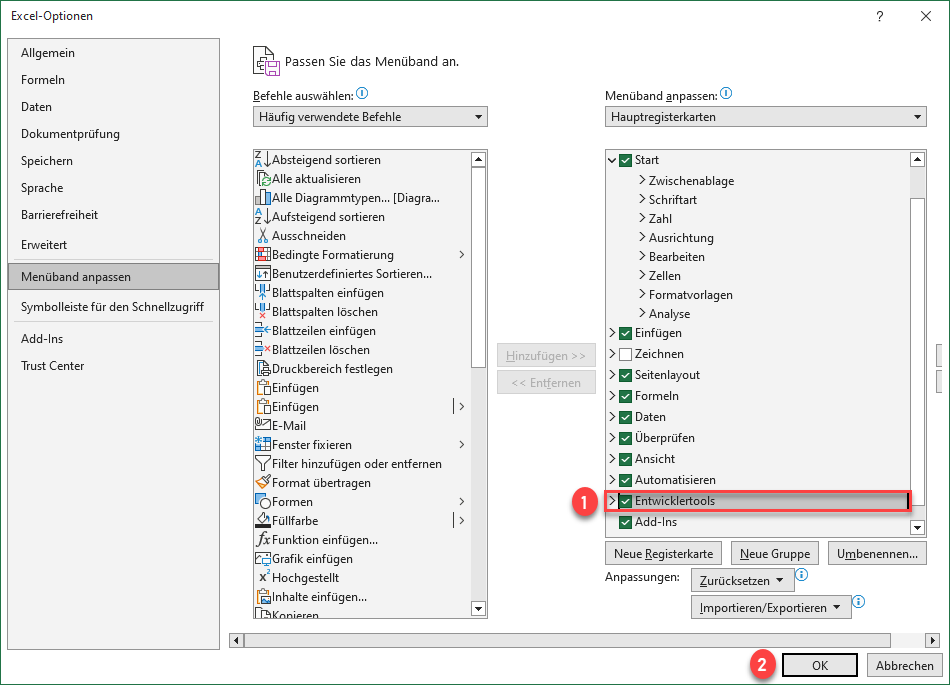Click the Bedingte Formatierung icon
Screen dimensions: 950x685
click(262, 254)
